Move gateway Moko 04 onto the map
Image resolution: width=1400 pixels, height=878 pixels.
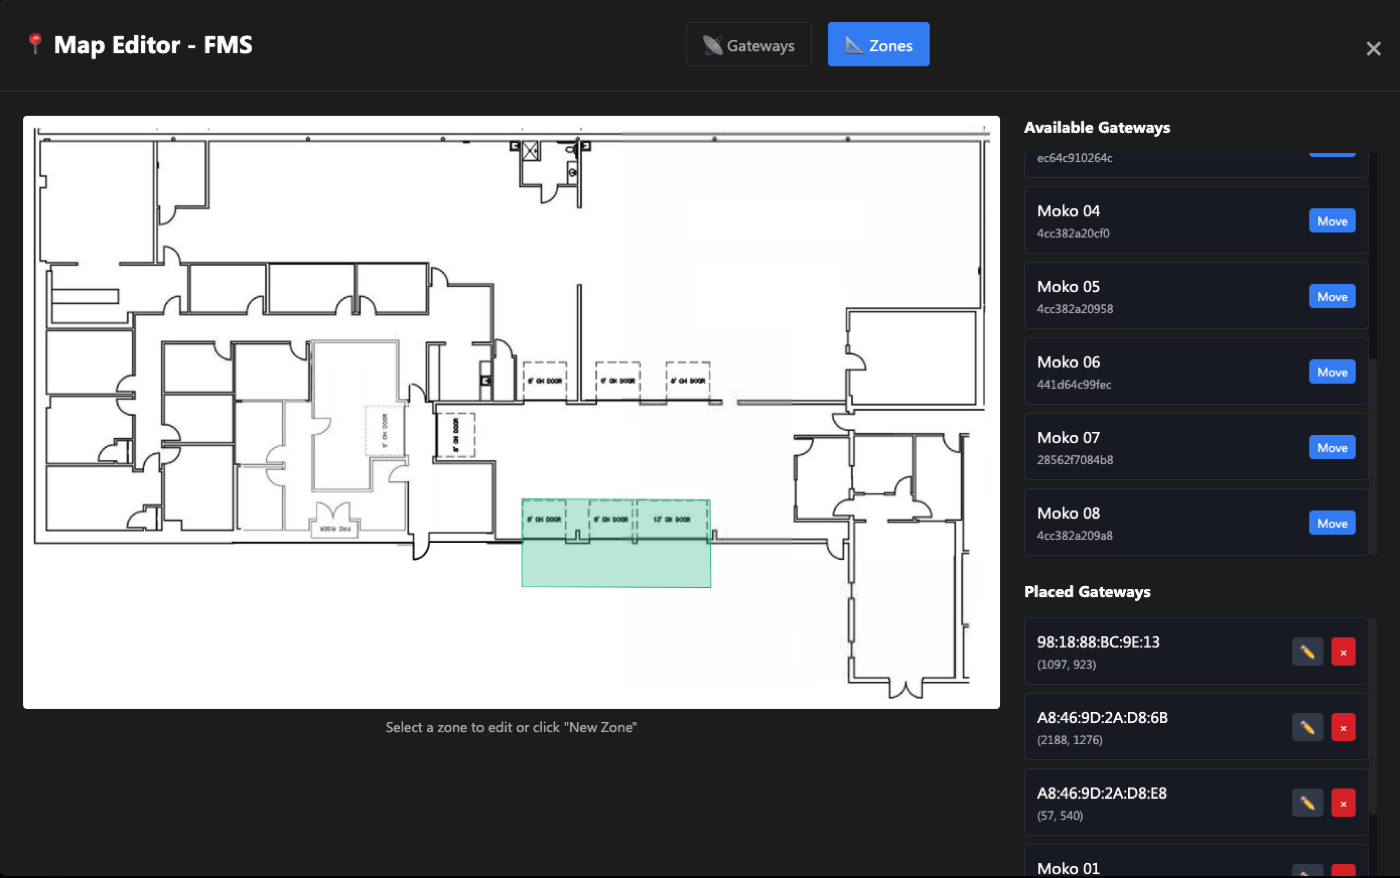pos(1332,220)
